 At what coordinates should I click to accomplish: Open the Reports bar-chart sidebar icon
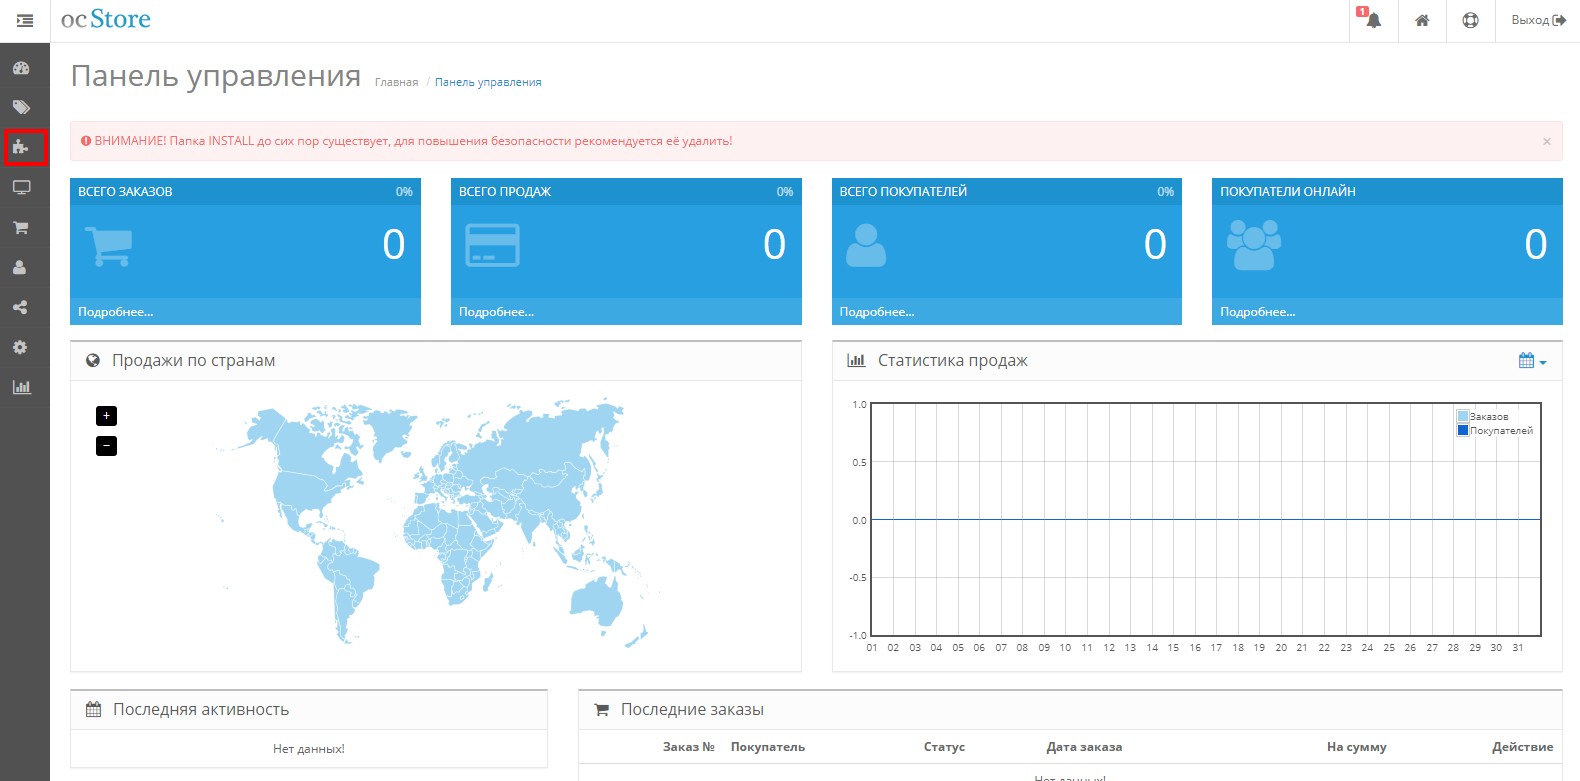coord(21,387)
